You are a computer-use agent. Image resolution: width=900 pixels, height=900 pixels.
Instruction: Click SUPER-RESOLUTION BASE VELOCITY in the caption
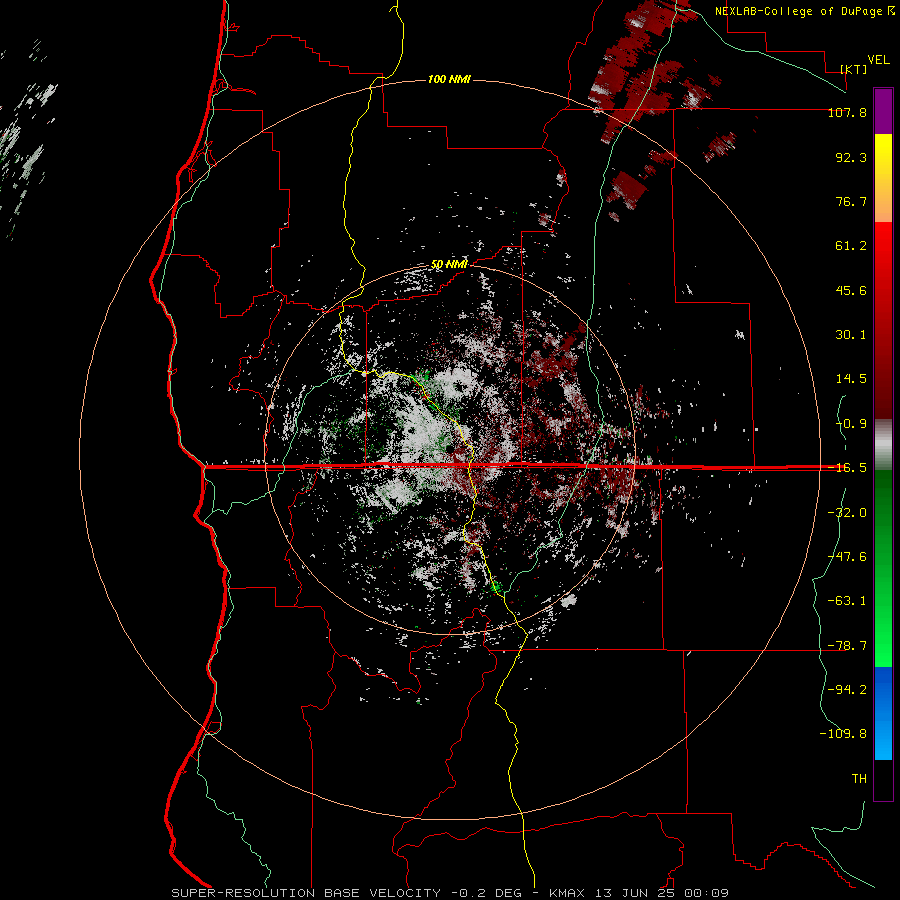click(306, 893)
